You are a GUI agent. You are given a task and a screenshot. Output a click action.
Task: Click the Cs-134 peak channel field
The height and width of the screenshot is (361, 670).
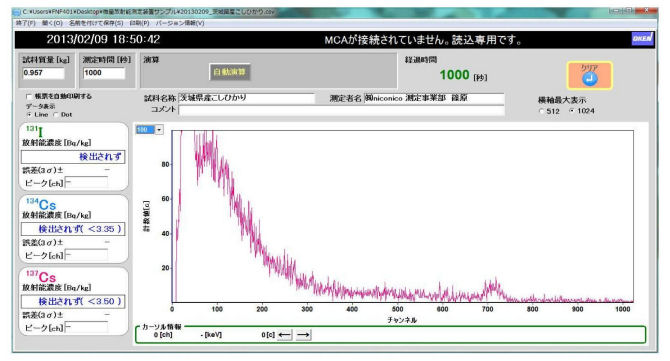(86, 255)
